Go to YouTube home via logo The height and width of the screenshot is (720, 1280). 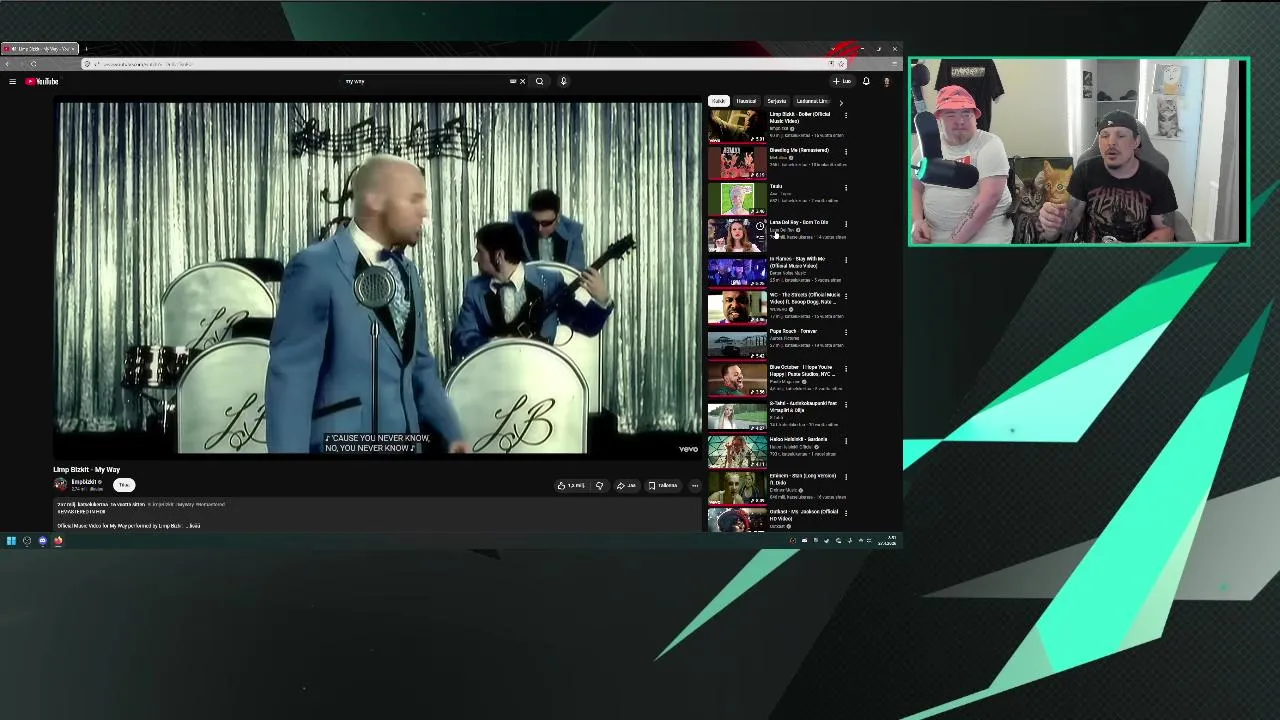[x=42, y=81]
